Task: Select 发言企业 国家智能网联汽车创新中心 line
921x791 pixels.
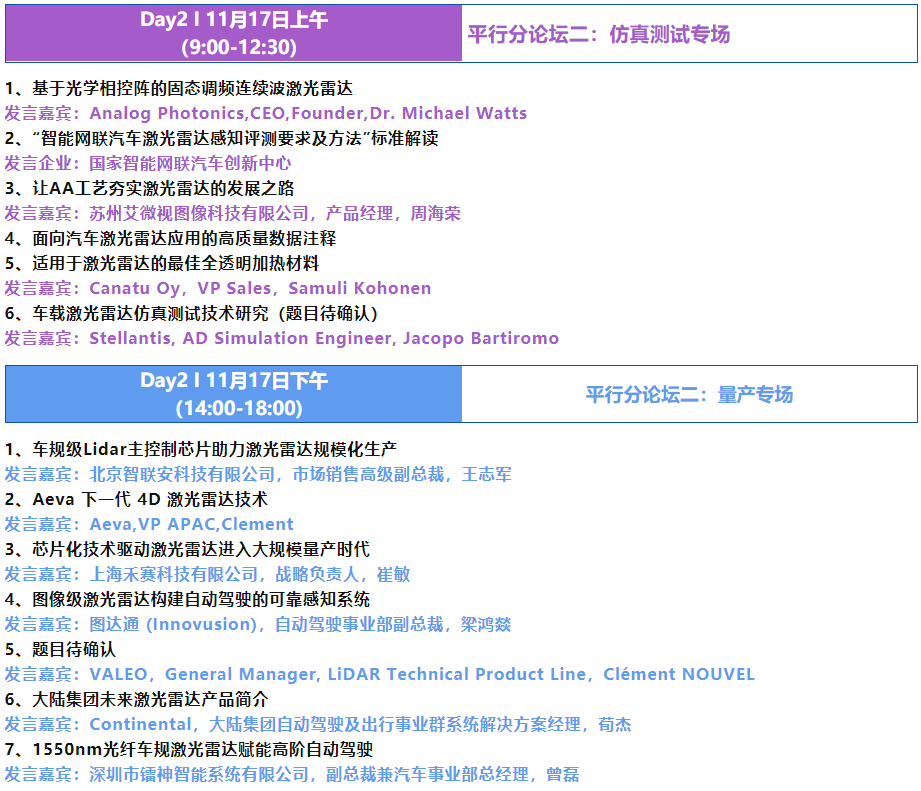Action: coord(148,163)
